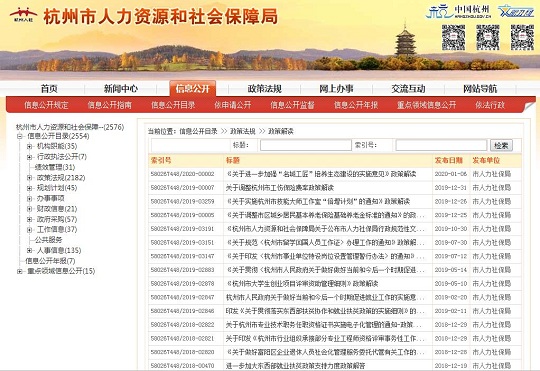Expand the 人事信息(135) tree node

(x=29, y=250)
